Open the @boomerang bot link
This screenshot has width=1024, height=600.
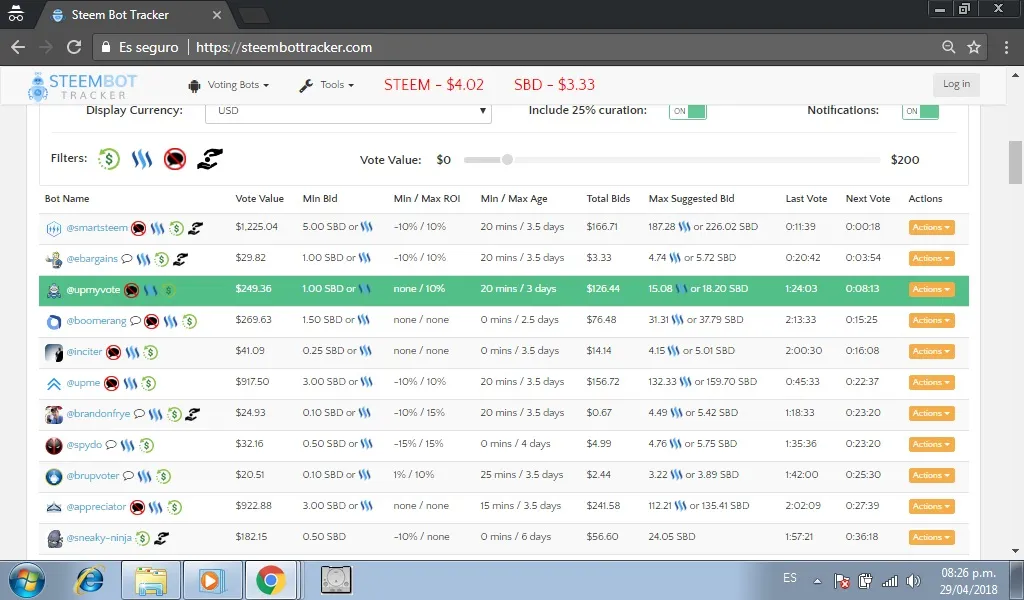(x=96, y=321)
